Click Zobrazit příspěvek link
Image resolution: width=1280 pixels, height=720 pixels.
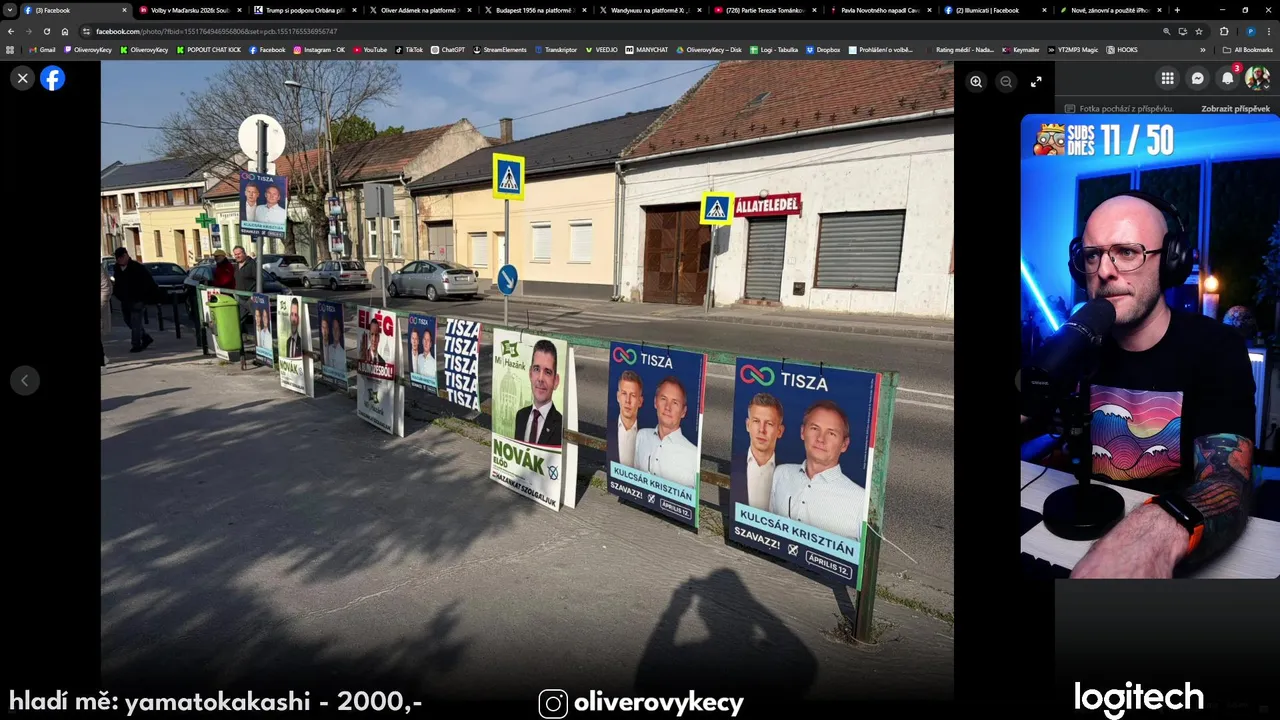coord(1235,108)
